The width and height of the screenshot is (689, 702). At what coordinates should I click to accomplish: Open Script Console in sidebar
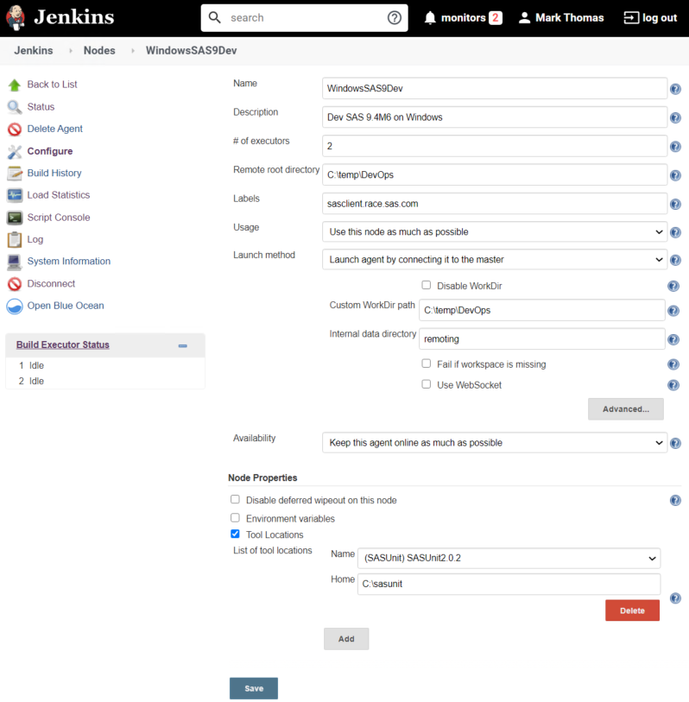pos(58,218)
